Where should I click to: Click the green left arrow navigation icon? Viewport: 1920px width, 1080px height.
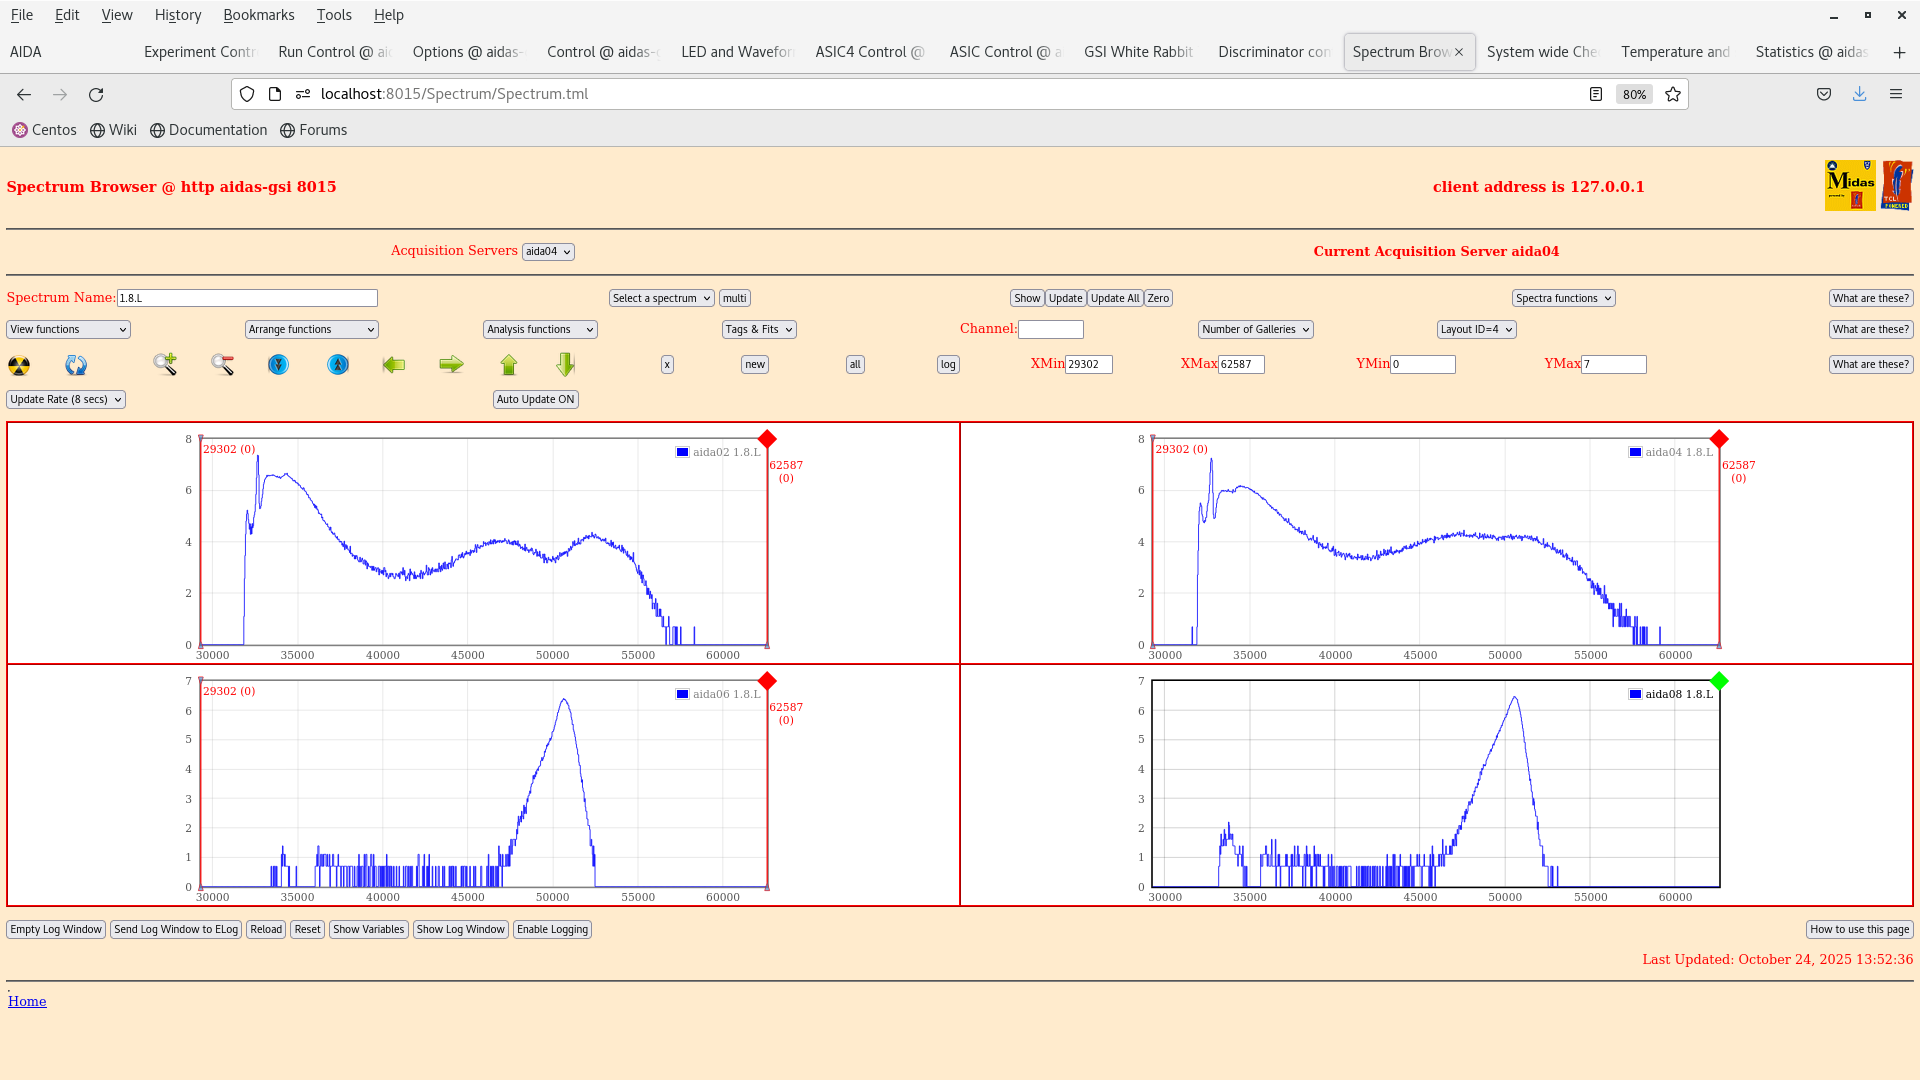point(394,364)
